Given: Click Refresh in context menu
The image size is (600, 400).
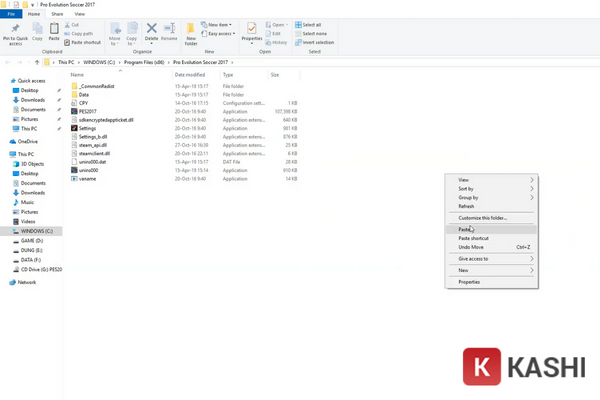Looking at the screenshot, I should [491, 206].
